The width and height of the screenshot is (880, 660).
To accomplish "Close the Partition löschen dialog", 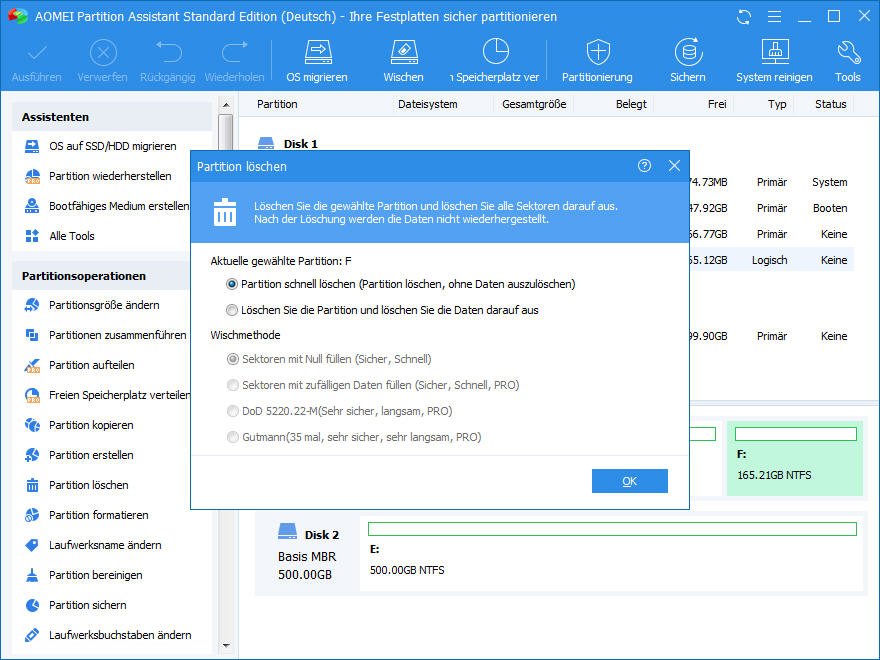I will point(674,166).
